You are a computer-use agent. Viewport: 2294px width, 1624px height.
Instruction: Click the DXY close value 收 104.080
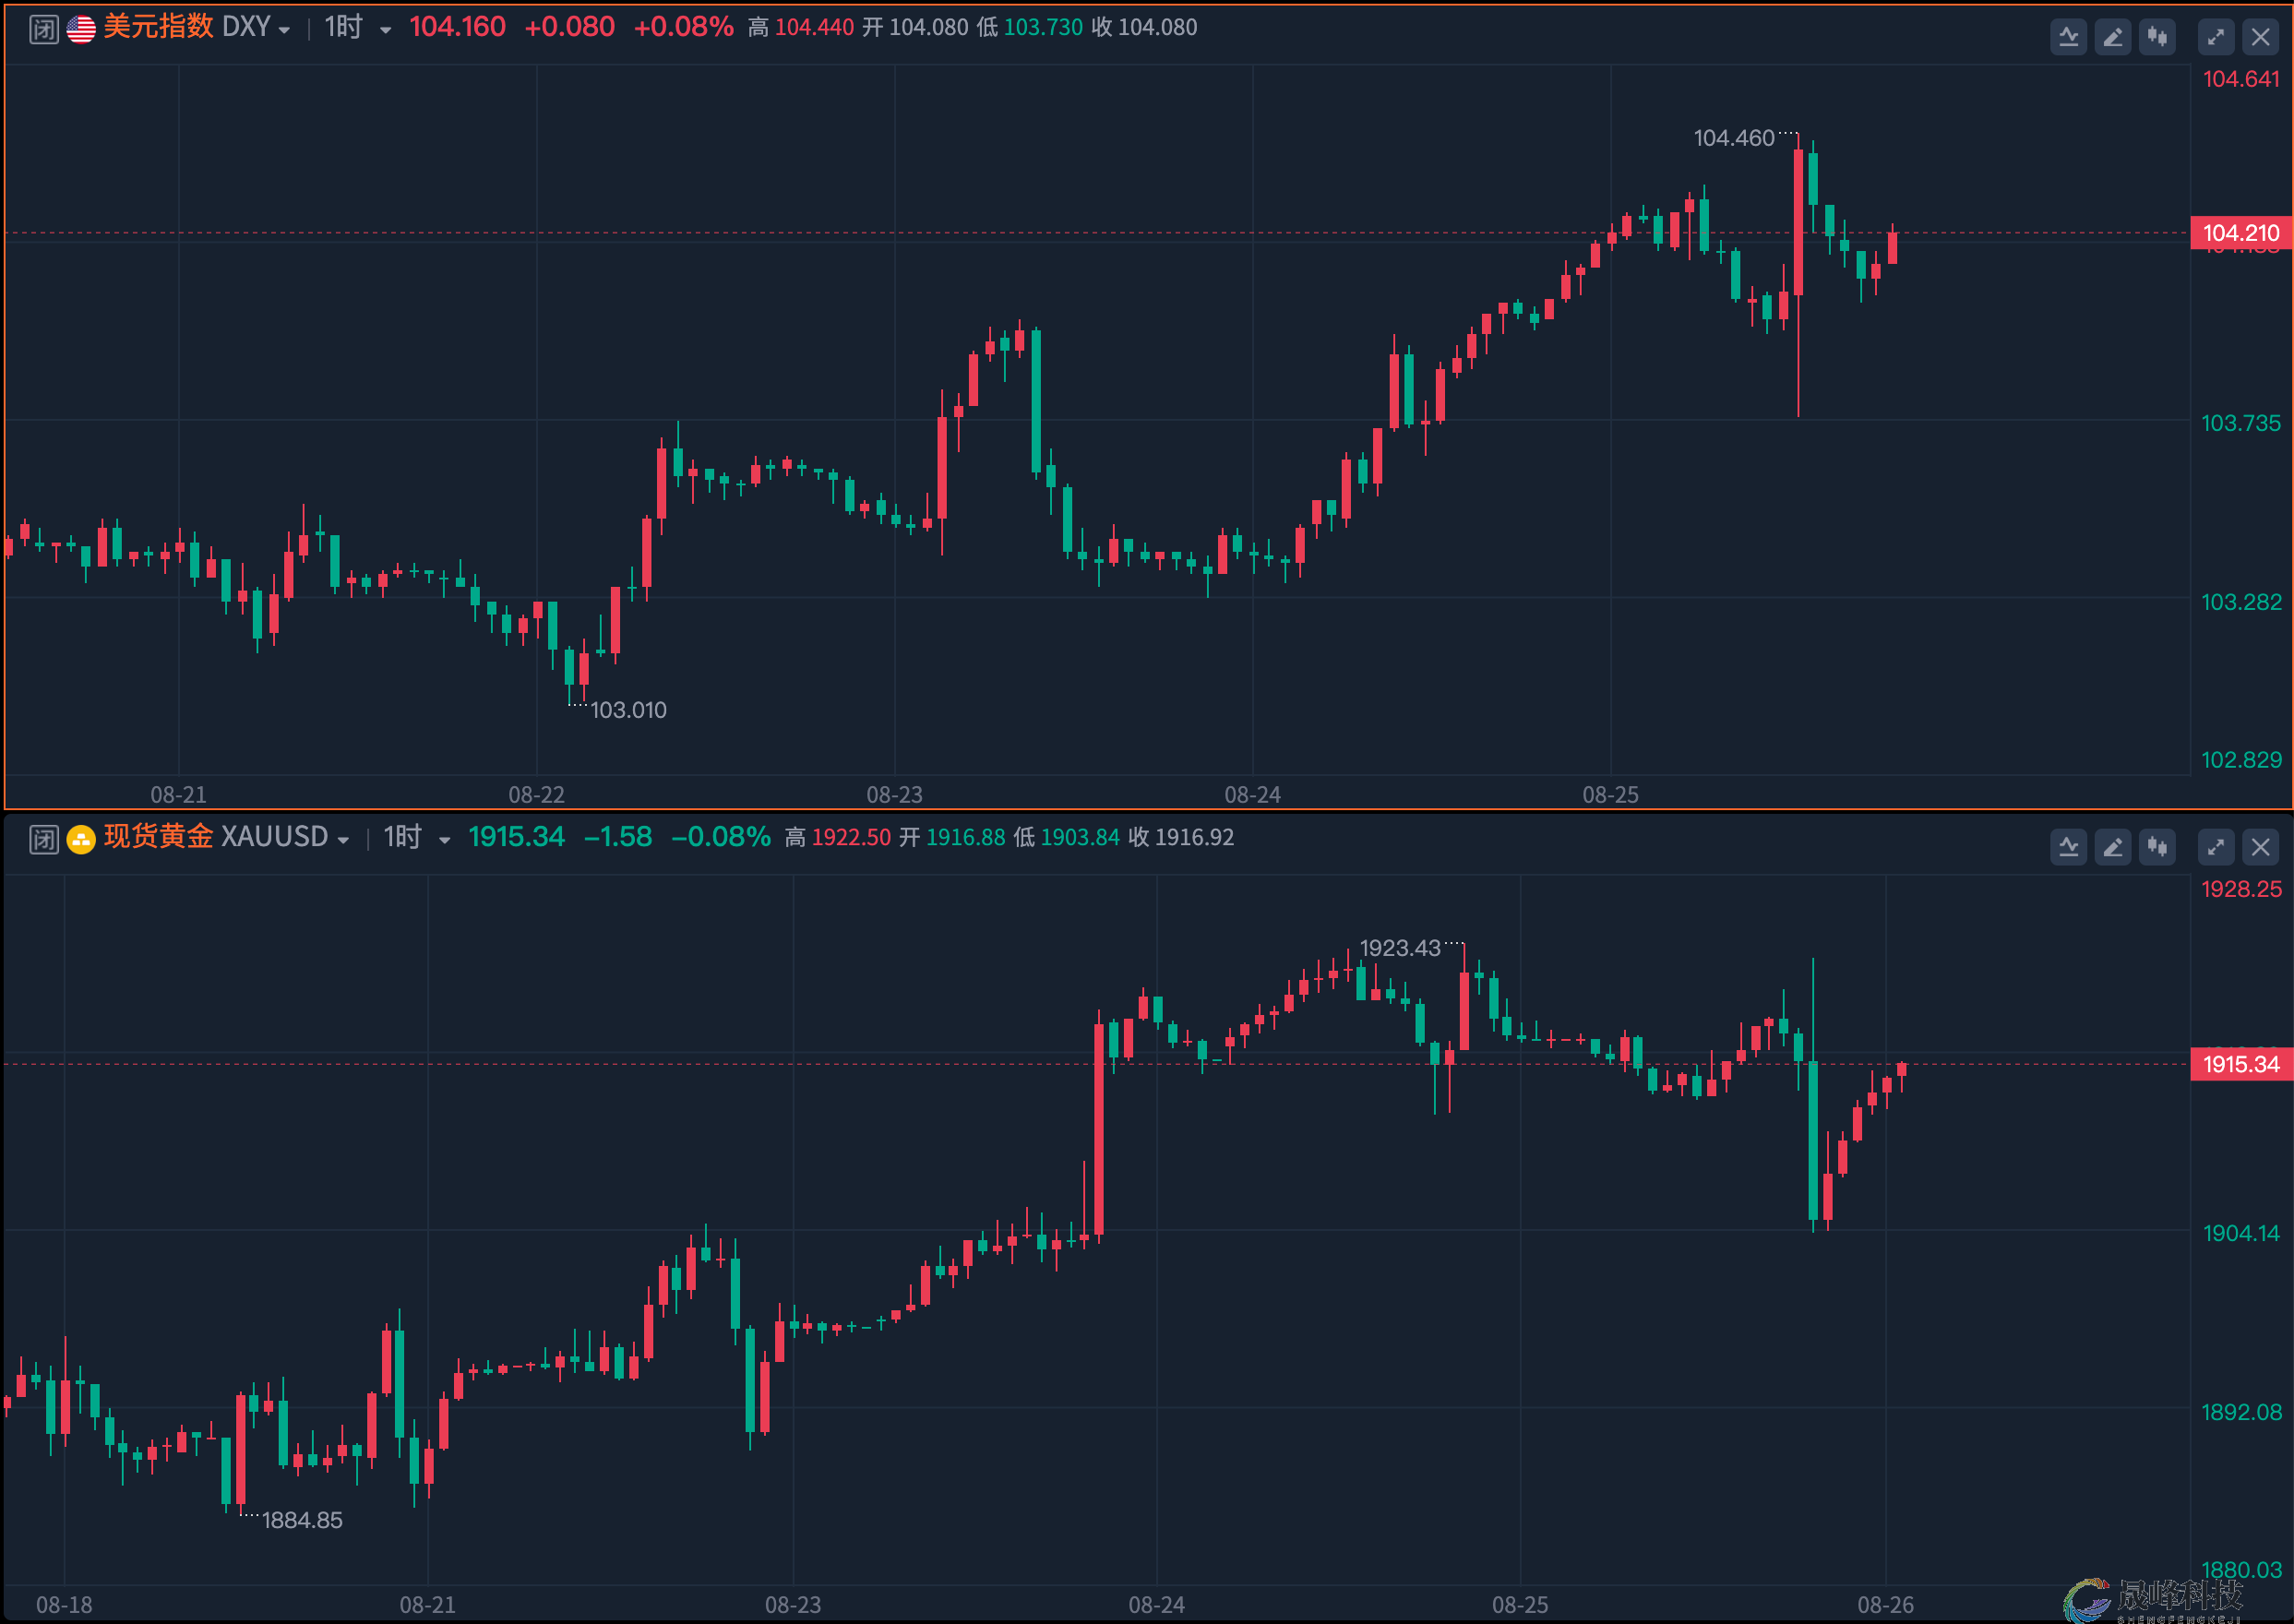tap(1144, 28)
